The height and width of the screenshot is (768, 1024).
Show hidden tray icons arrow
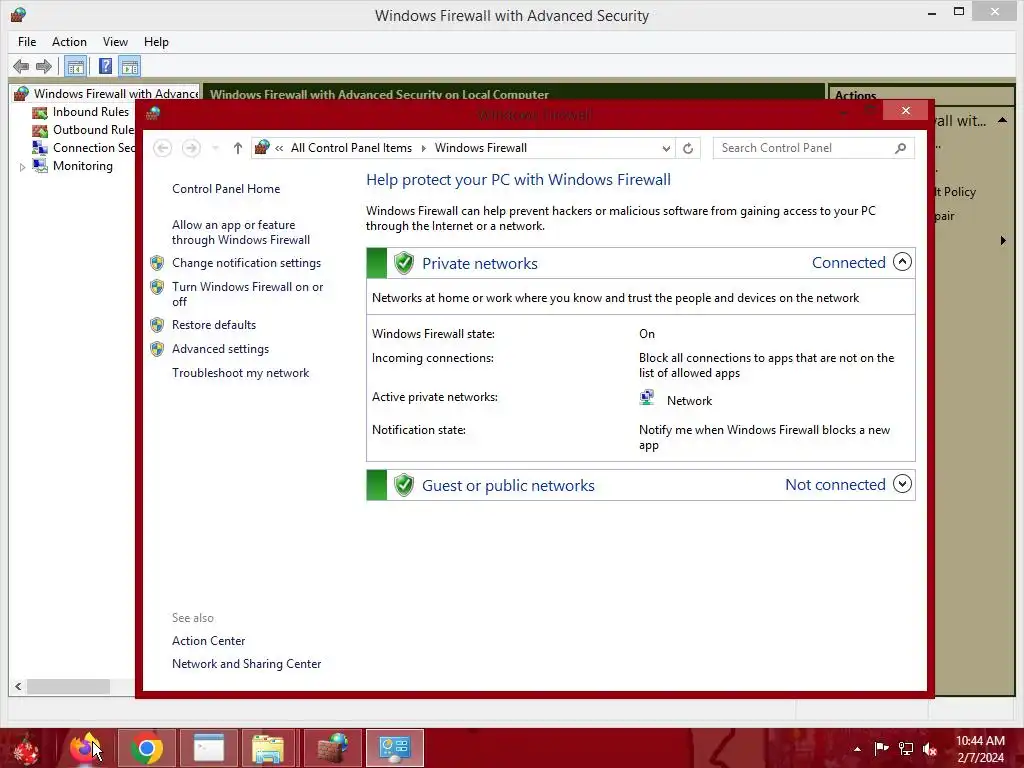click(x=857, y=749)
